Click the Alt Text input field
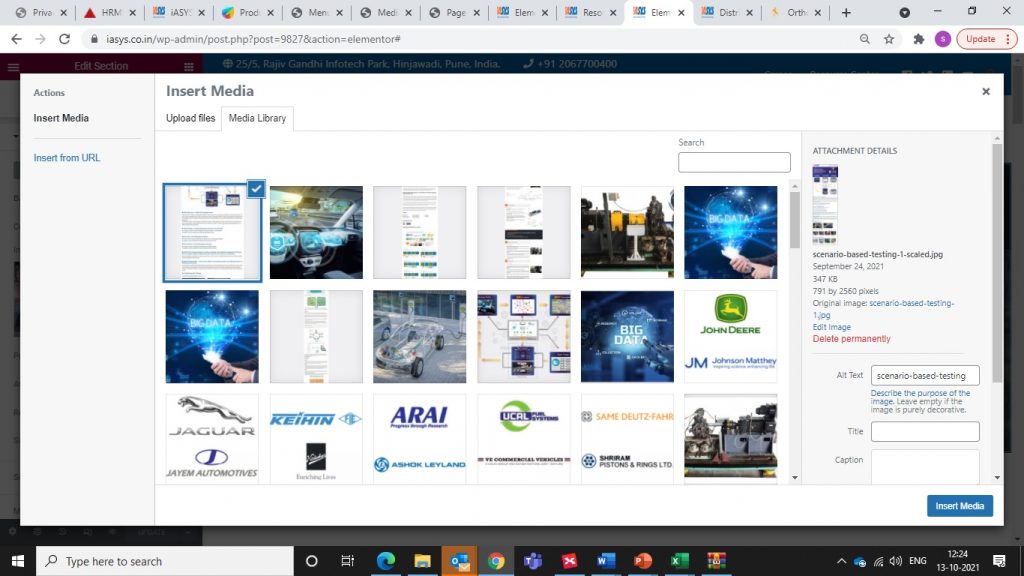This screenshot has height=576, width=1024. pos(925,376)
